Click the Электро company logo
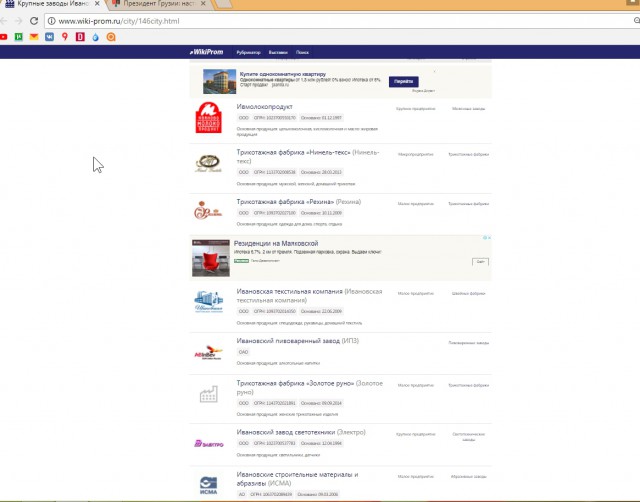 click(x=209, y=444)
